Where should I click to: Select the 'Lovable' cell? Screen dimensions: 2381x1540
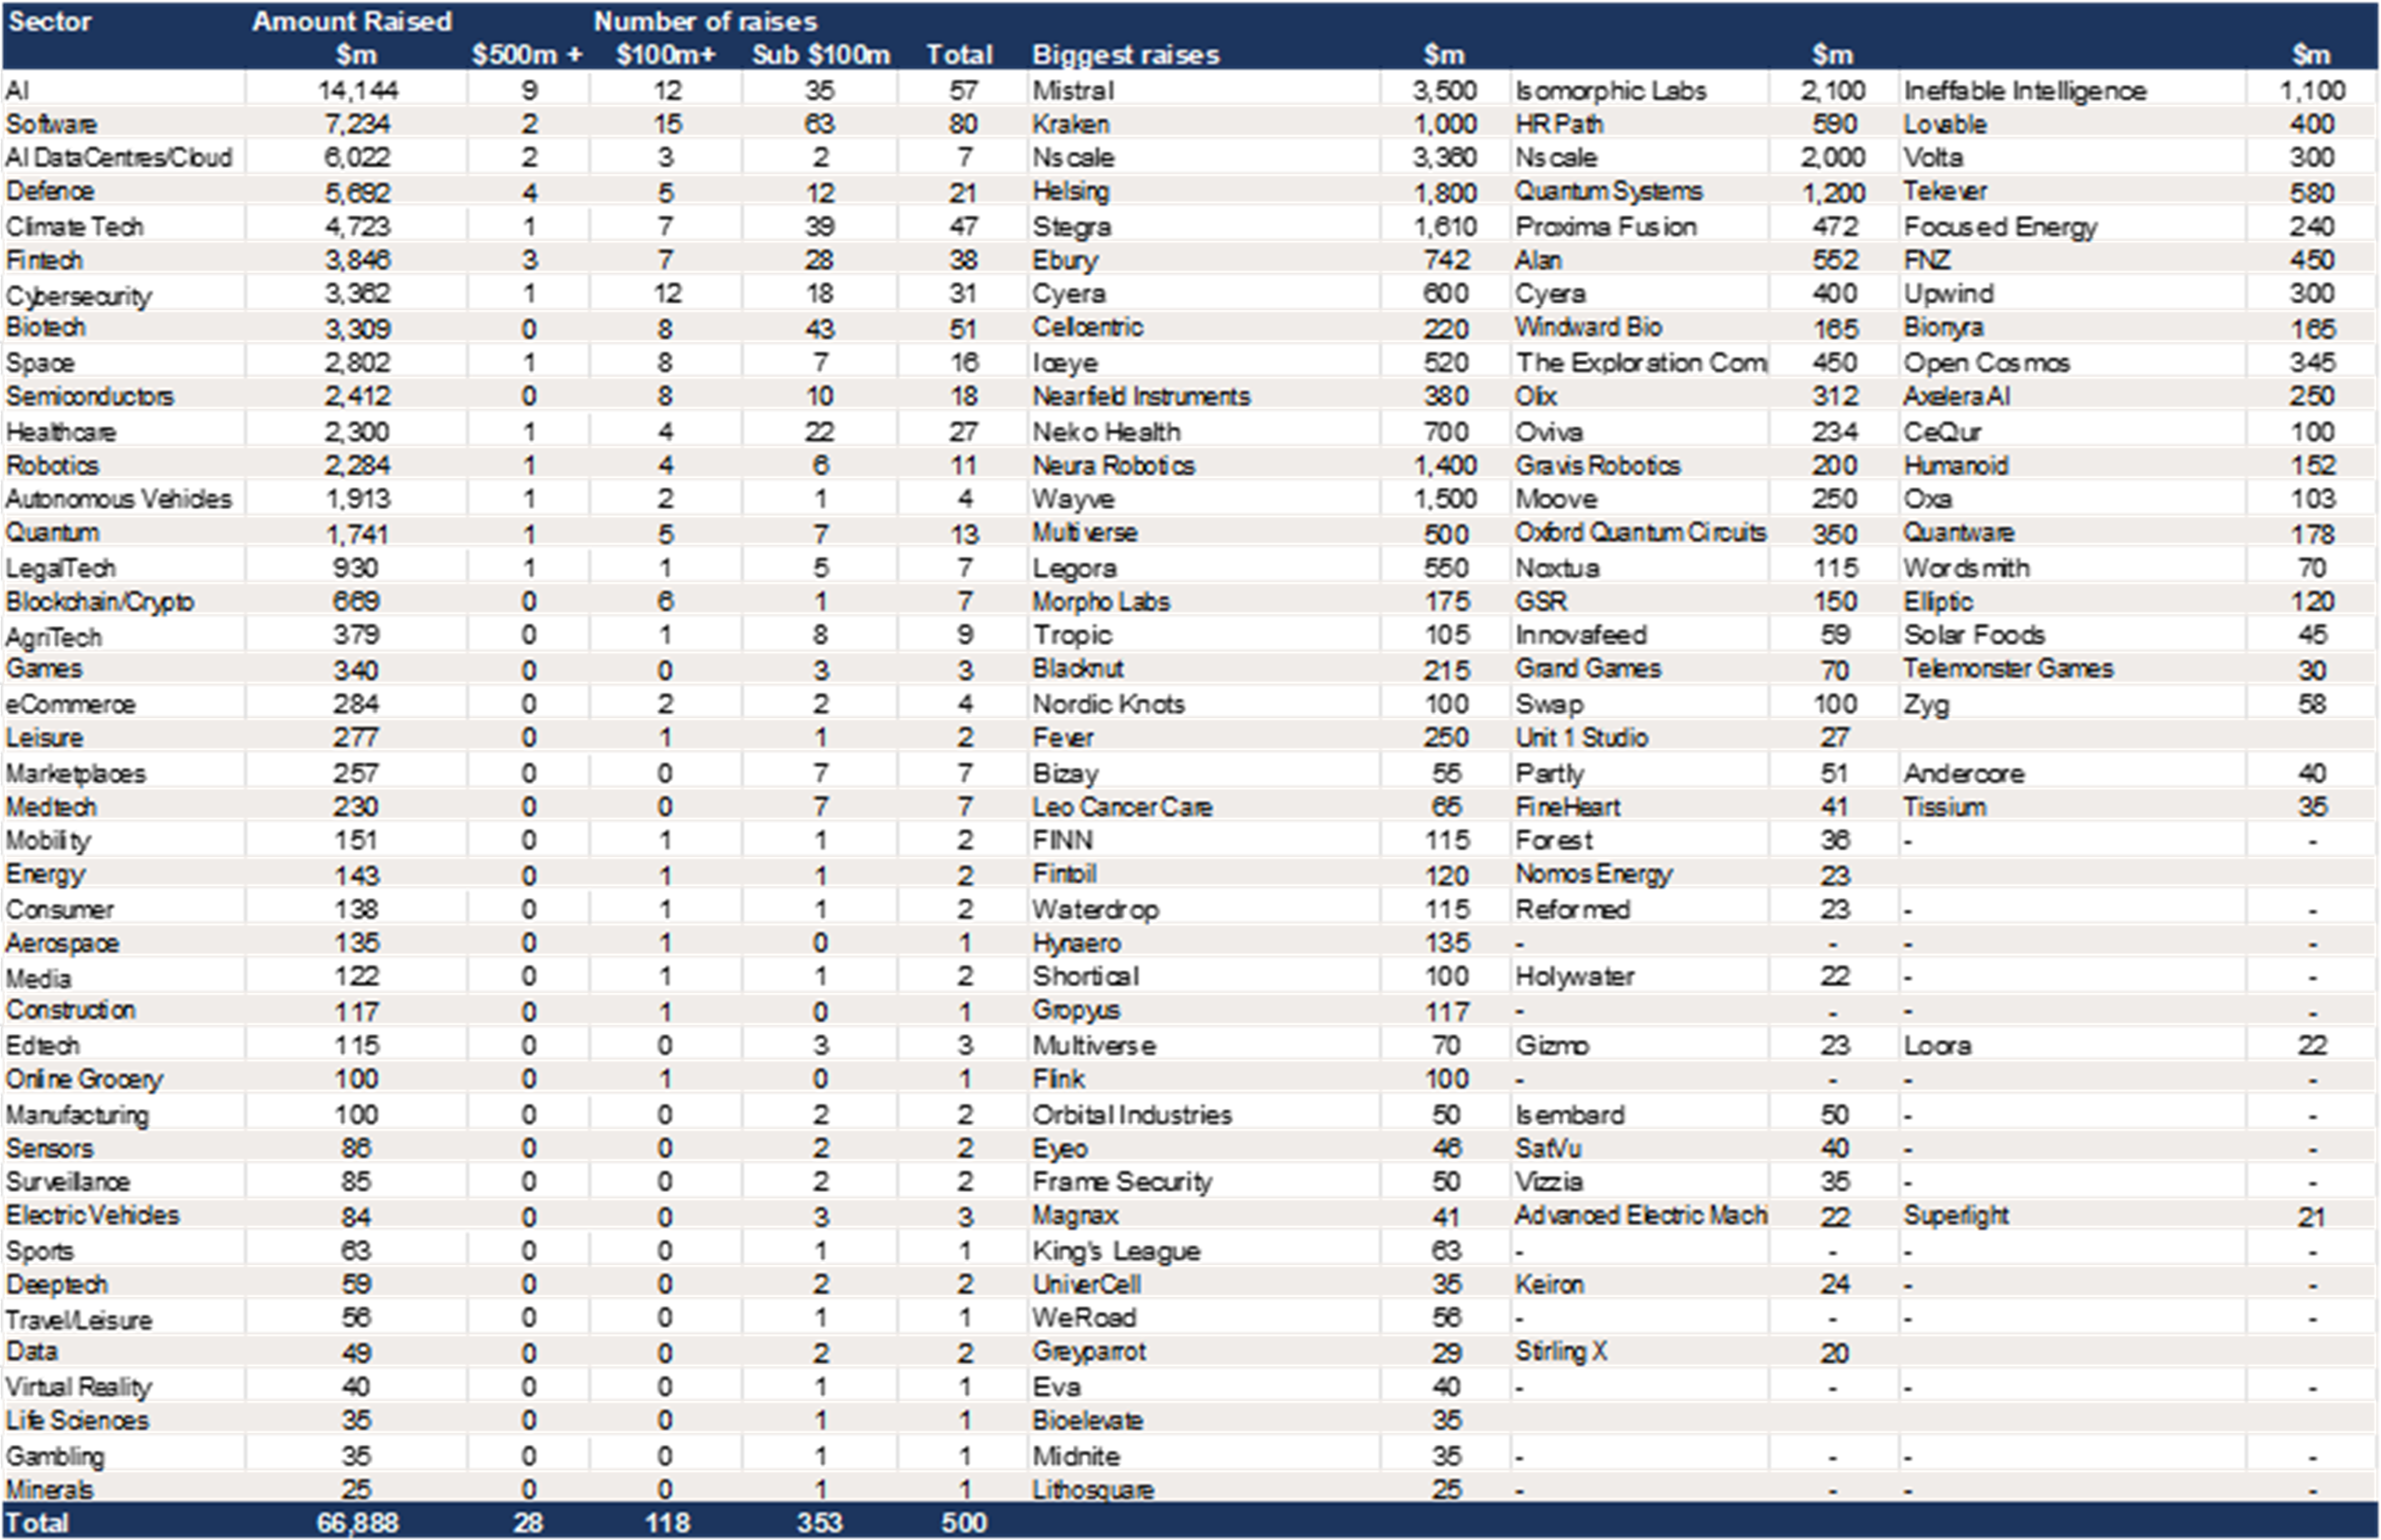point(1945,124)
